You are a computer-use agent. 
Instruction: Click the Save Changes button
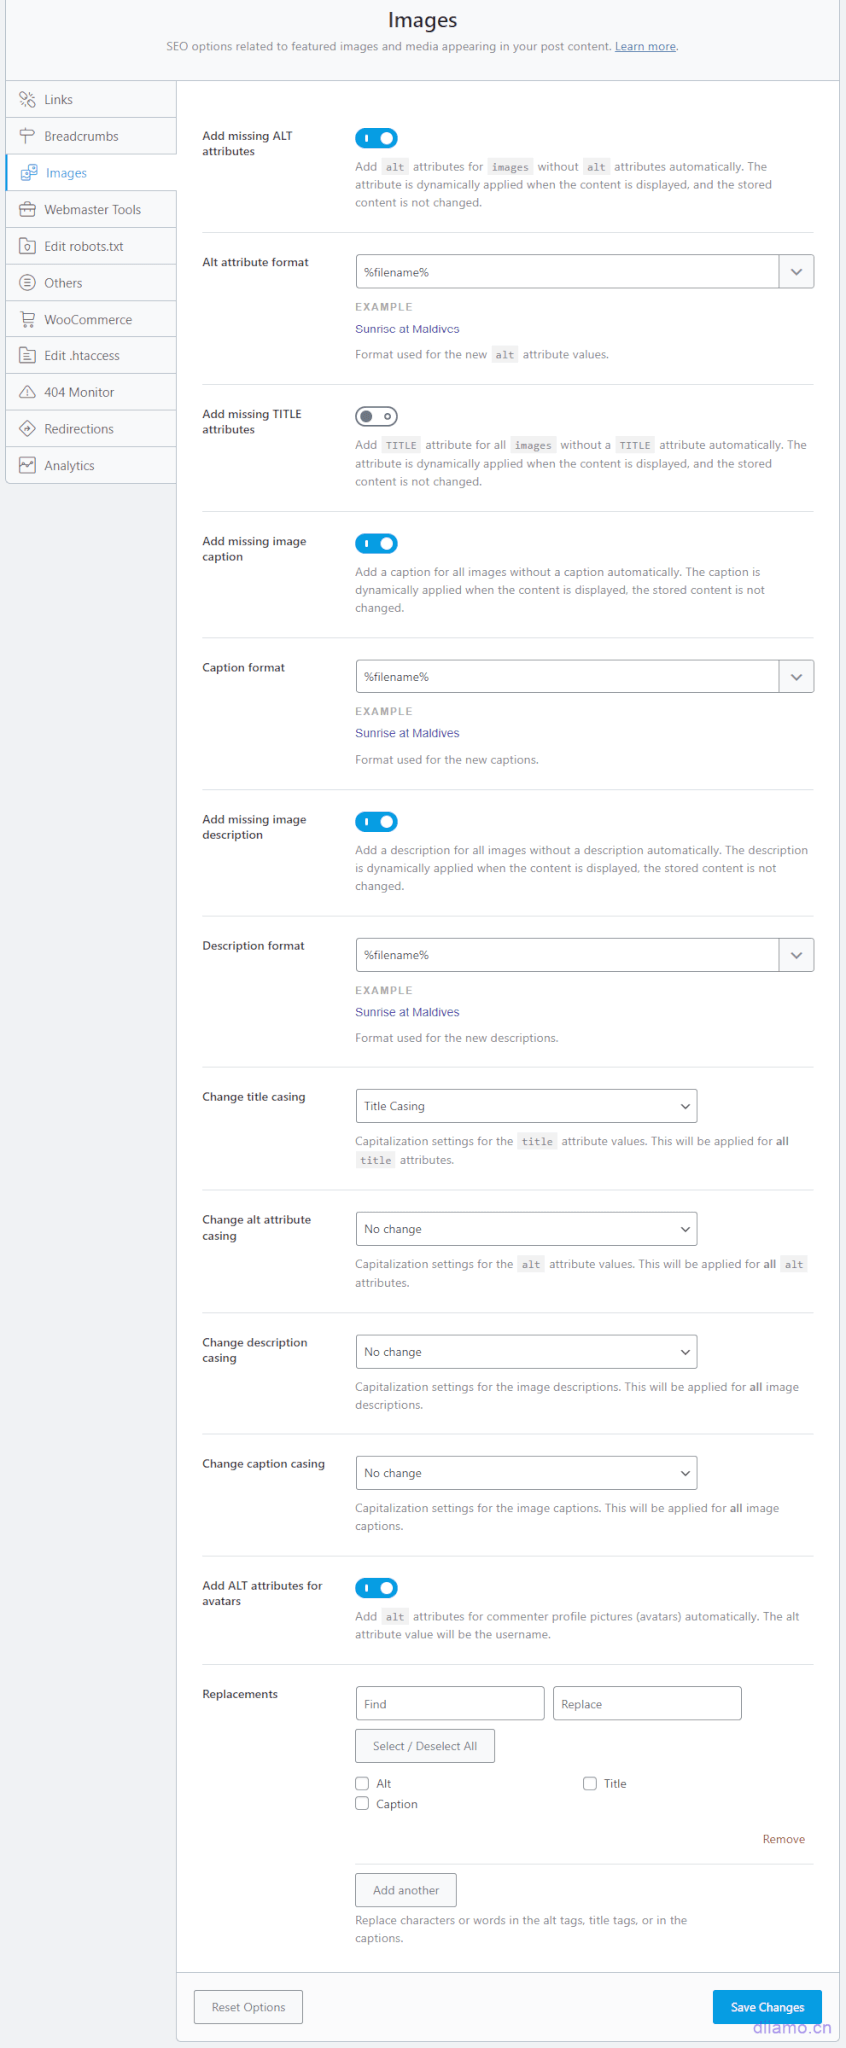[767, 2007]
